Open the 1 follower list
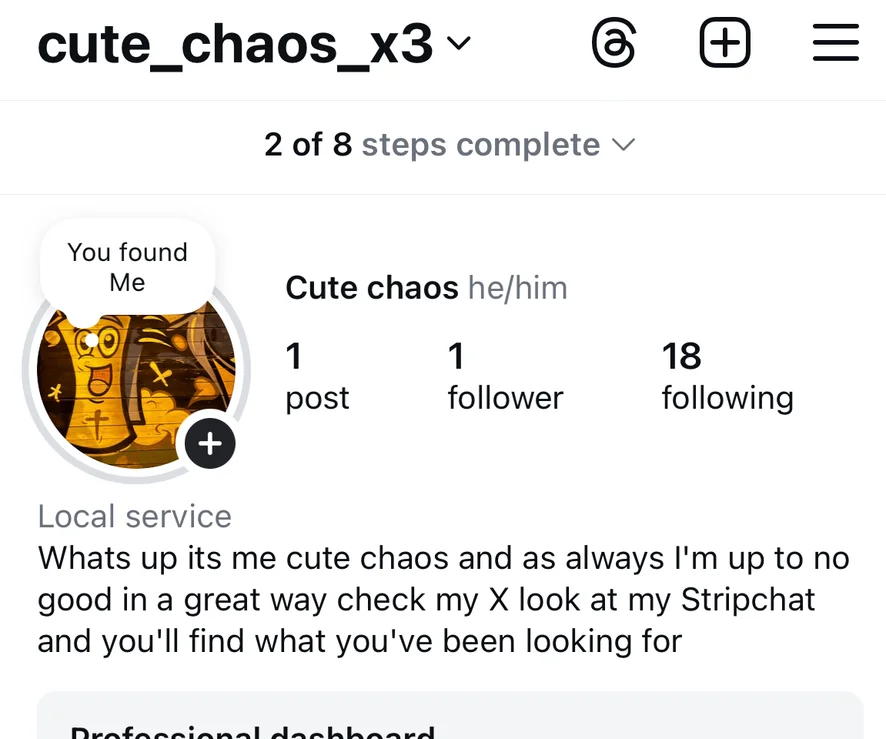886x739 pixels. 505,376
